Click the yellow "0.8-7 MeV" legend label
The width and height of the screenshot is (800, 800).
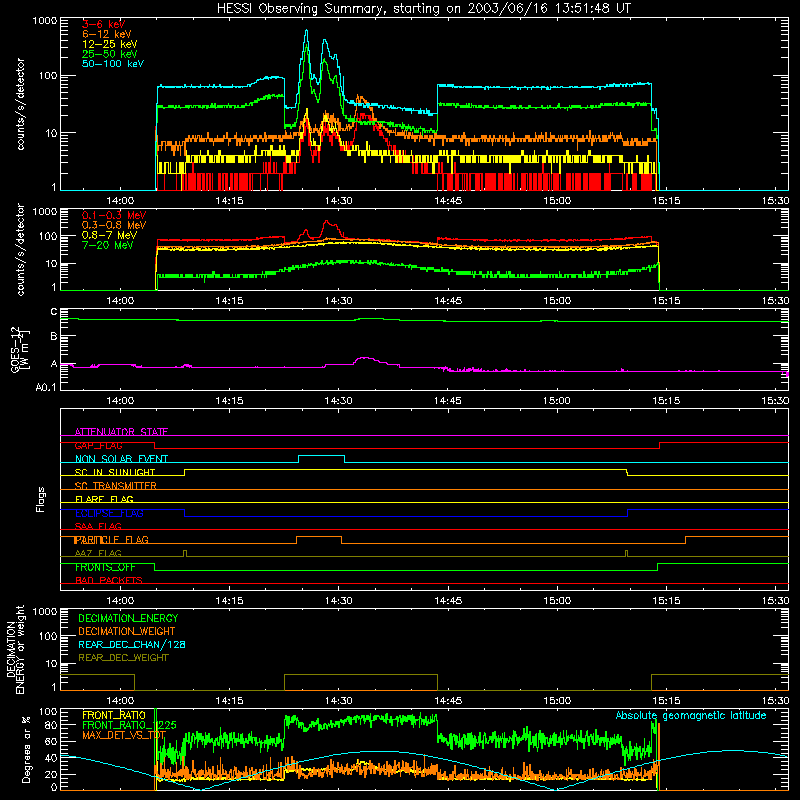(109, 235)
